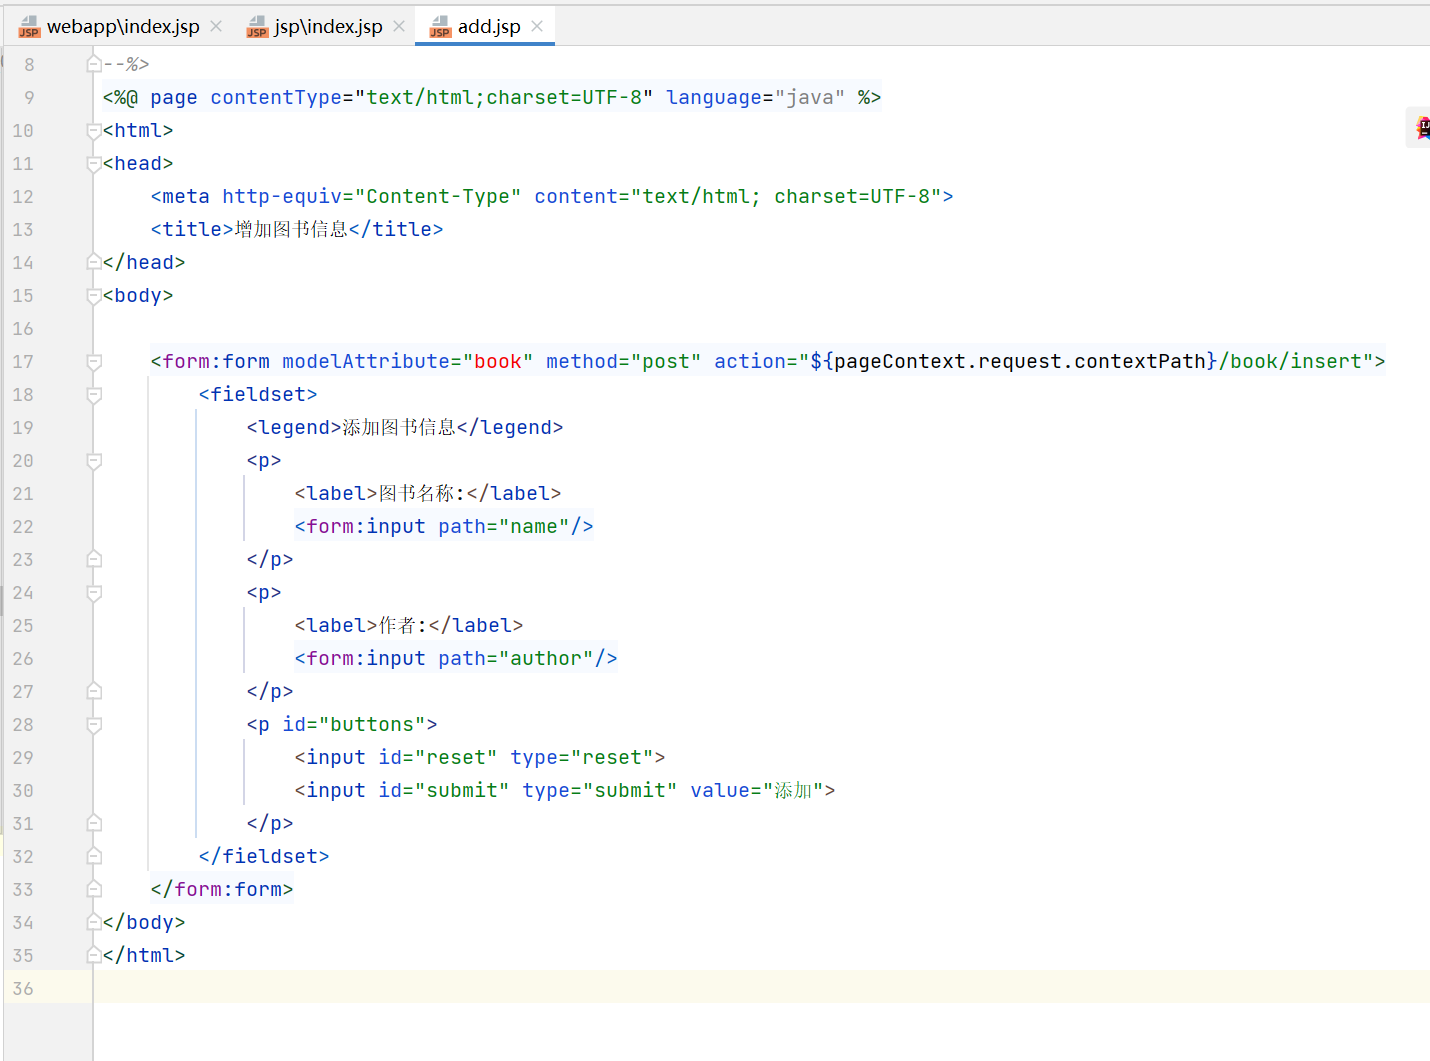
Task: Click the form:input path="author" tag
Action: pyautogui.click(x=456, y=659)
